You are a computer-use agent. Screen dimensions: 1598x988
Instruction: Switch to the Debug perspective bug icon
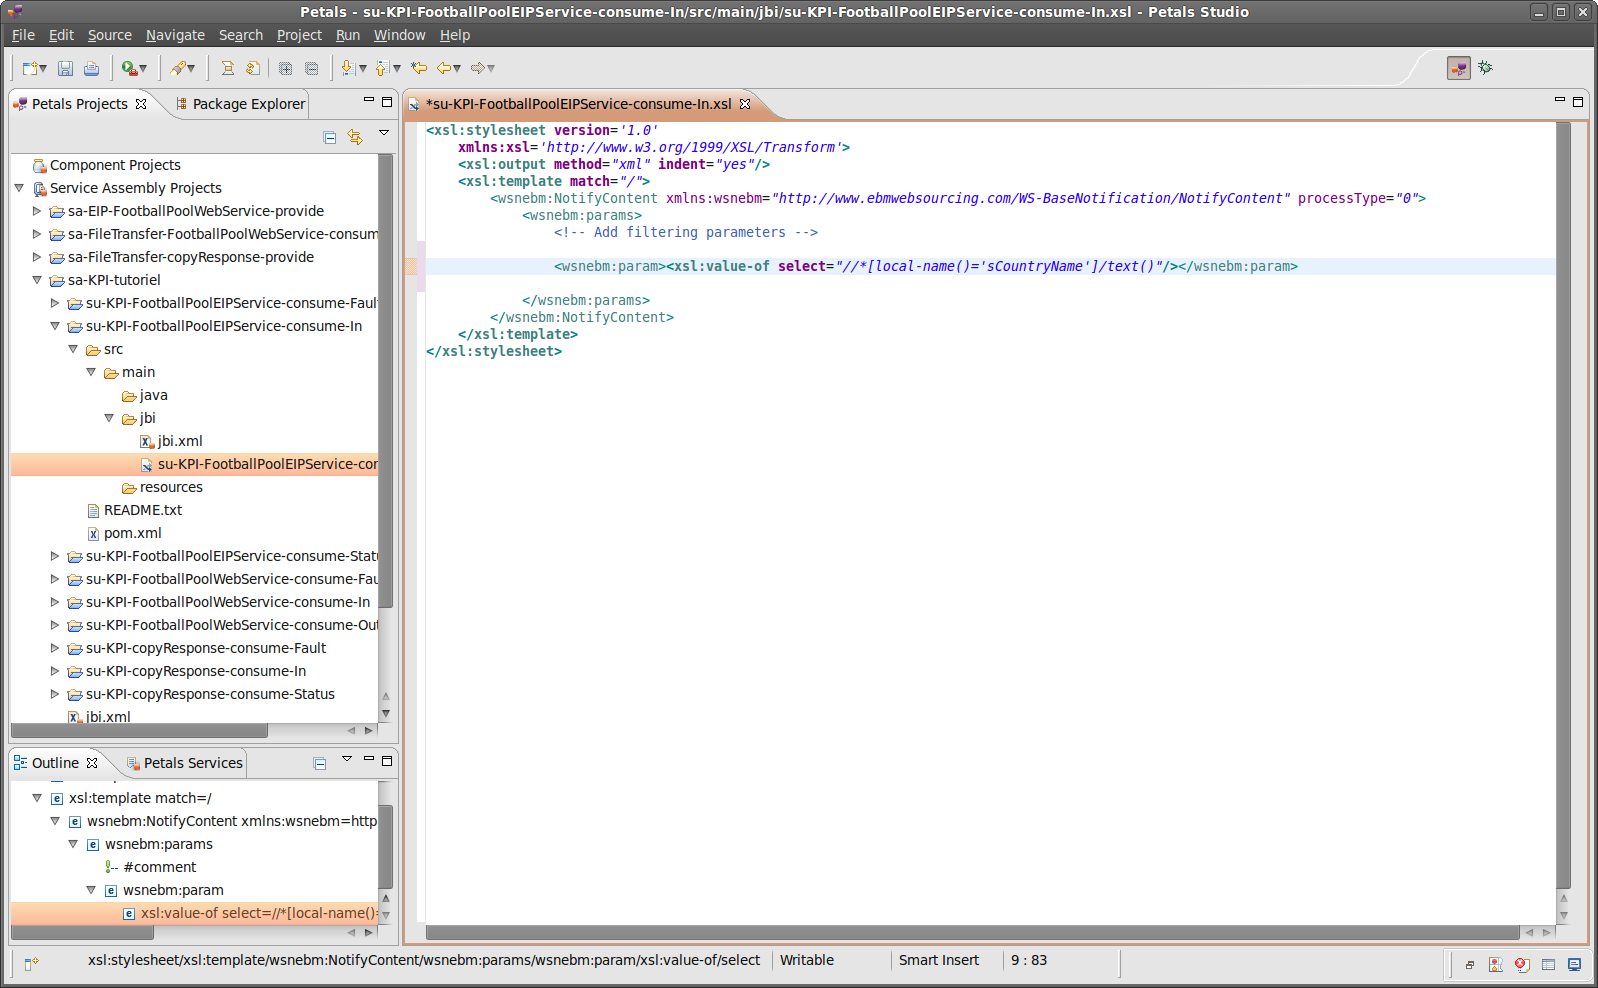point(1485,68)
